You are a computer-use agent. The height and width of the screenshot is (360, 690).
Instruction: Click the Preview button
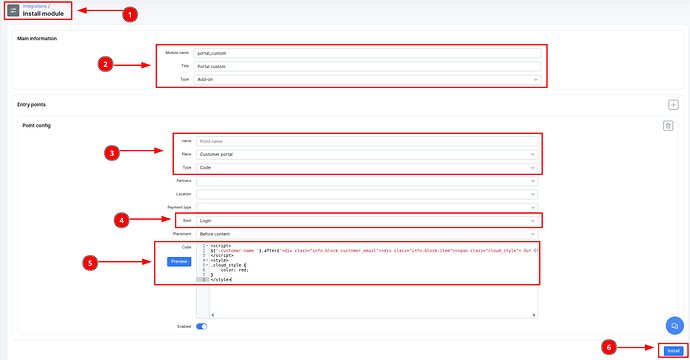point(179,261)
